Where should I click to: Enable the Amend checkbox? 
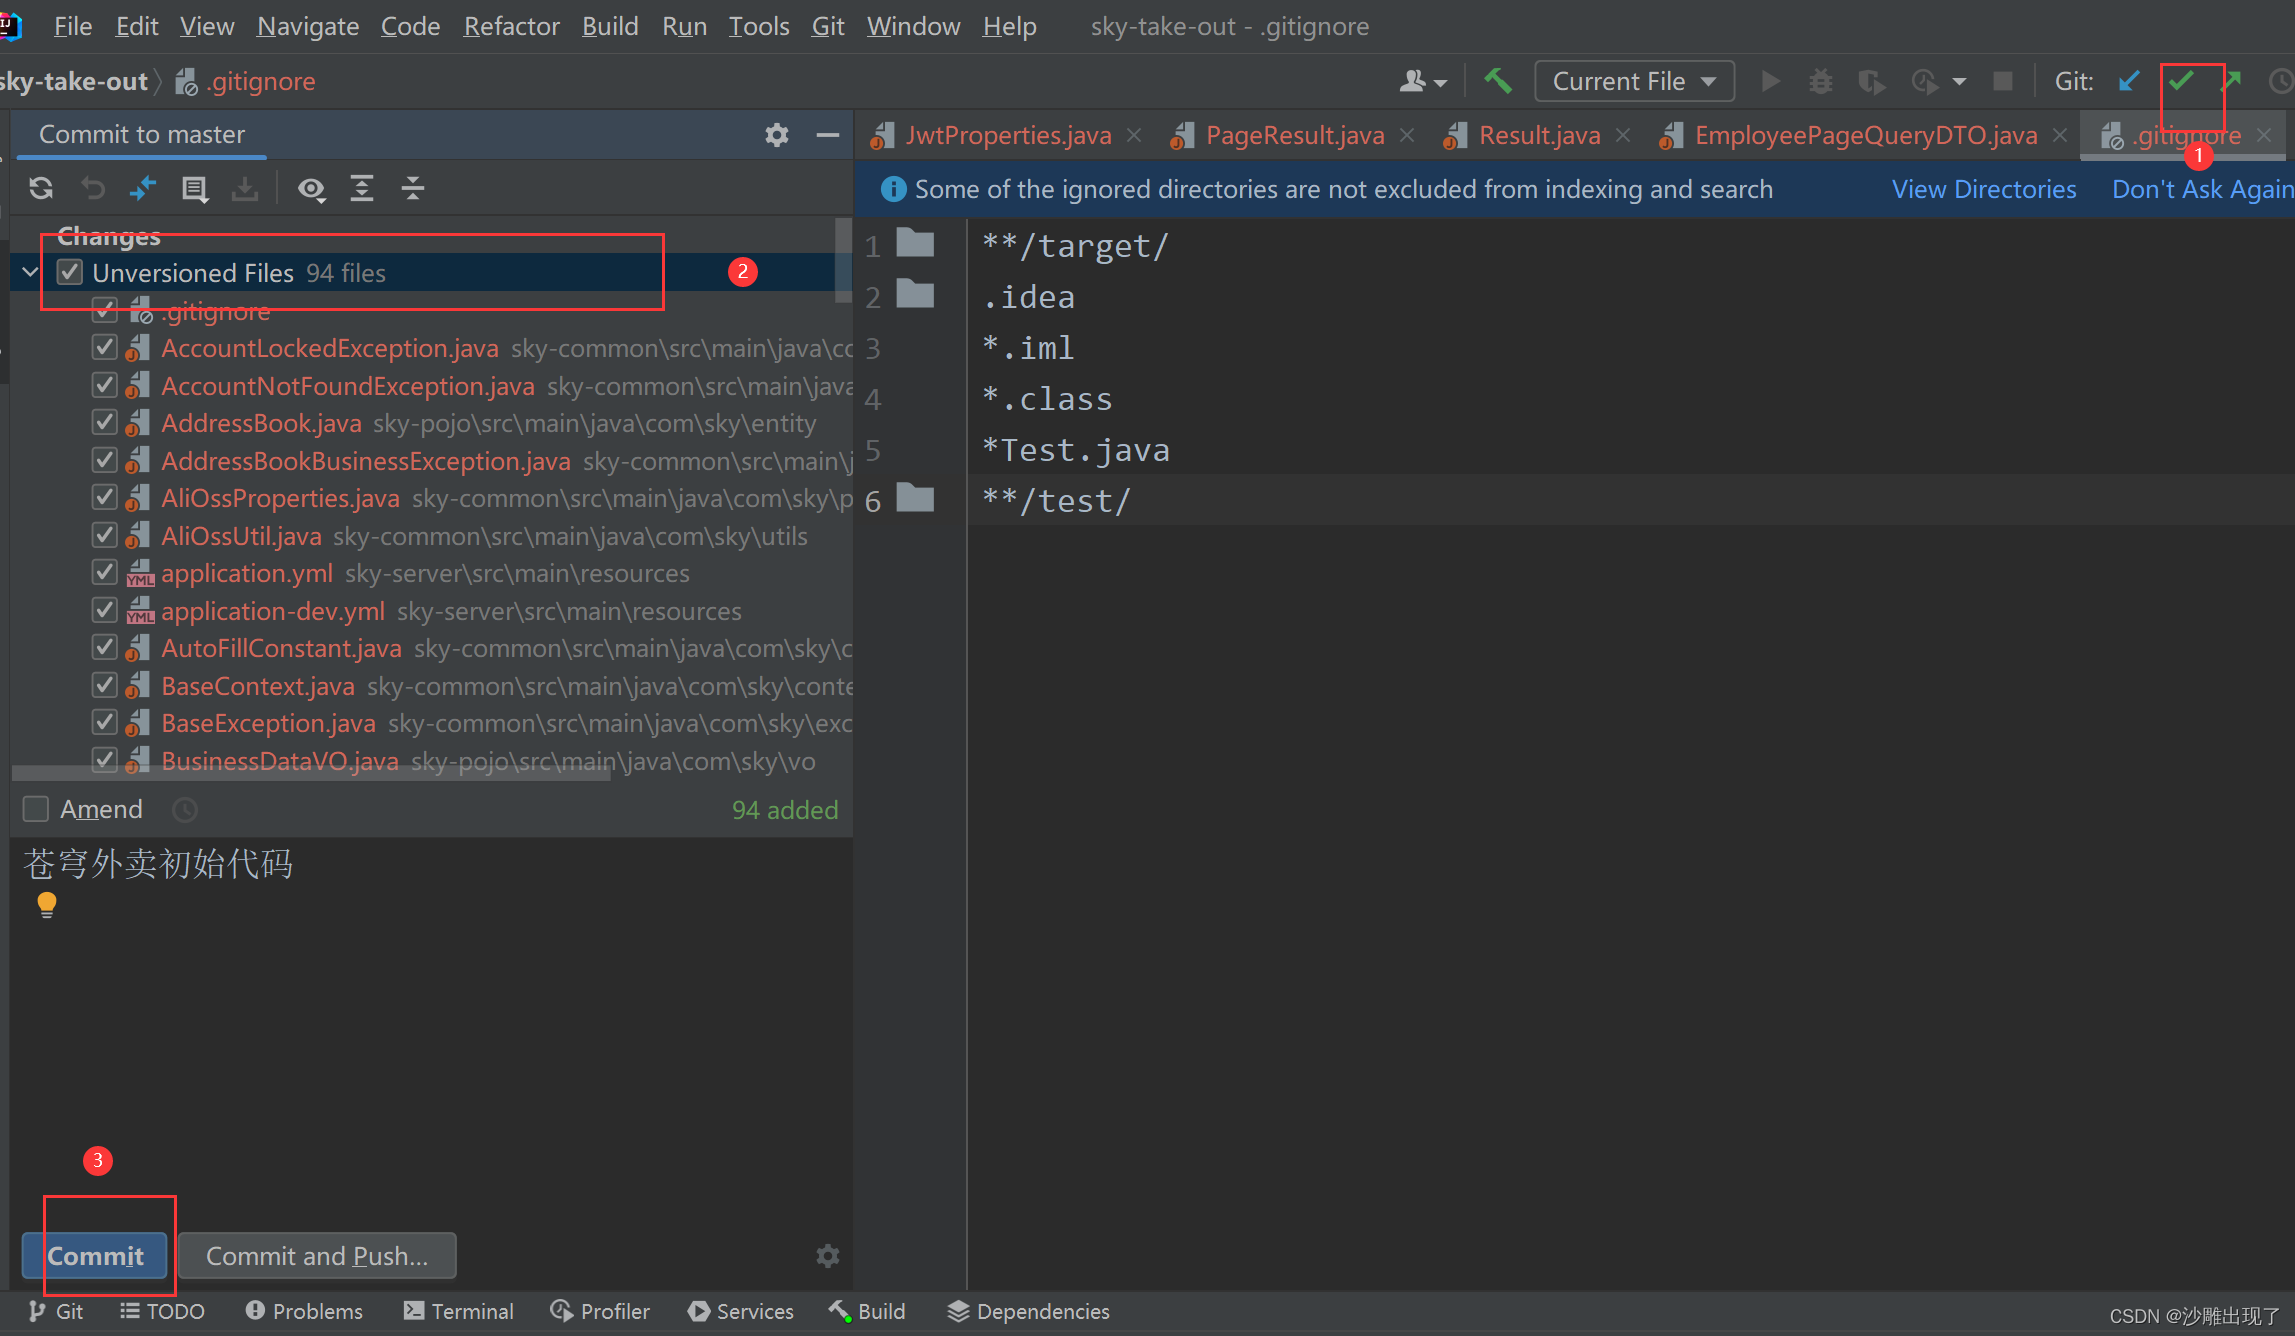click(x=36, y=809)
